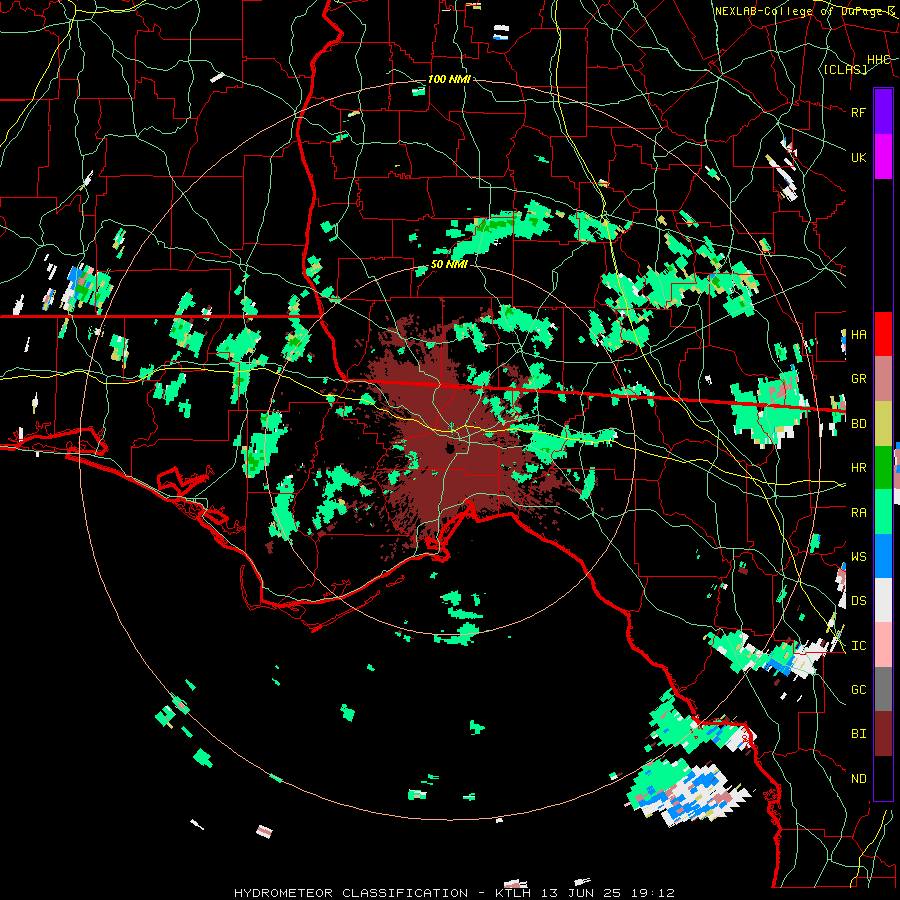Click the black radar site dot at map center
900x900 pixels.
click(450, 449)
